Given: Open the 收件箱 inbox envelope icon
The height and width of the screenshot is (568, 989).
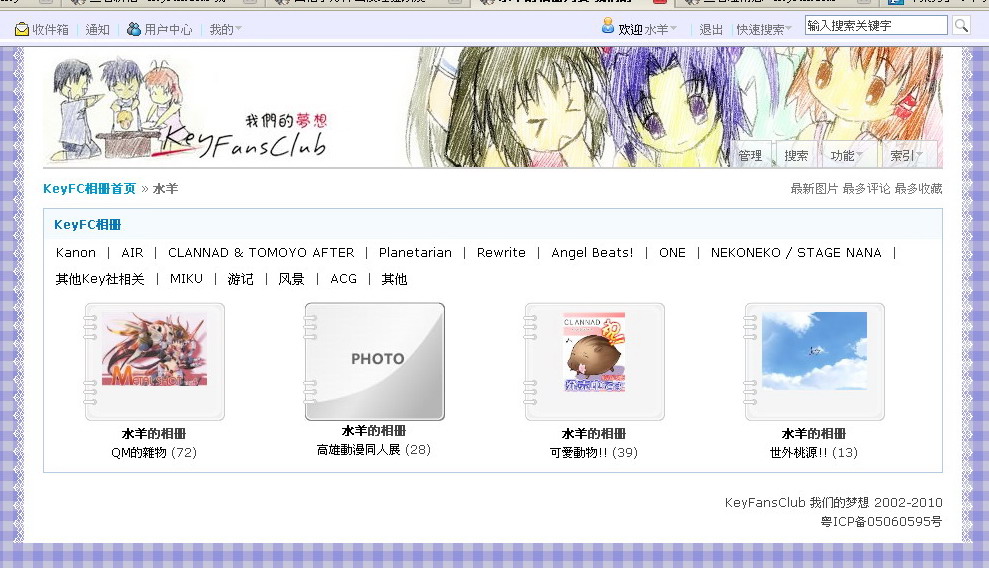Looking at the screenshot, I should coord(21,29).
